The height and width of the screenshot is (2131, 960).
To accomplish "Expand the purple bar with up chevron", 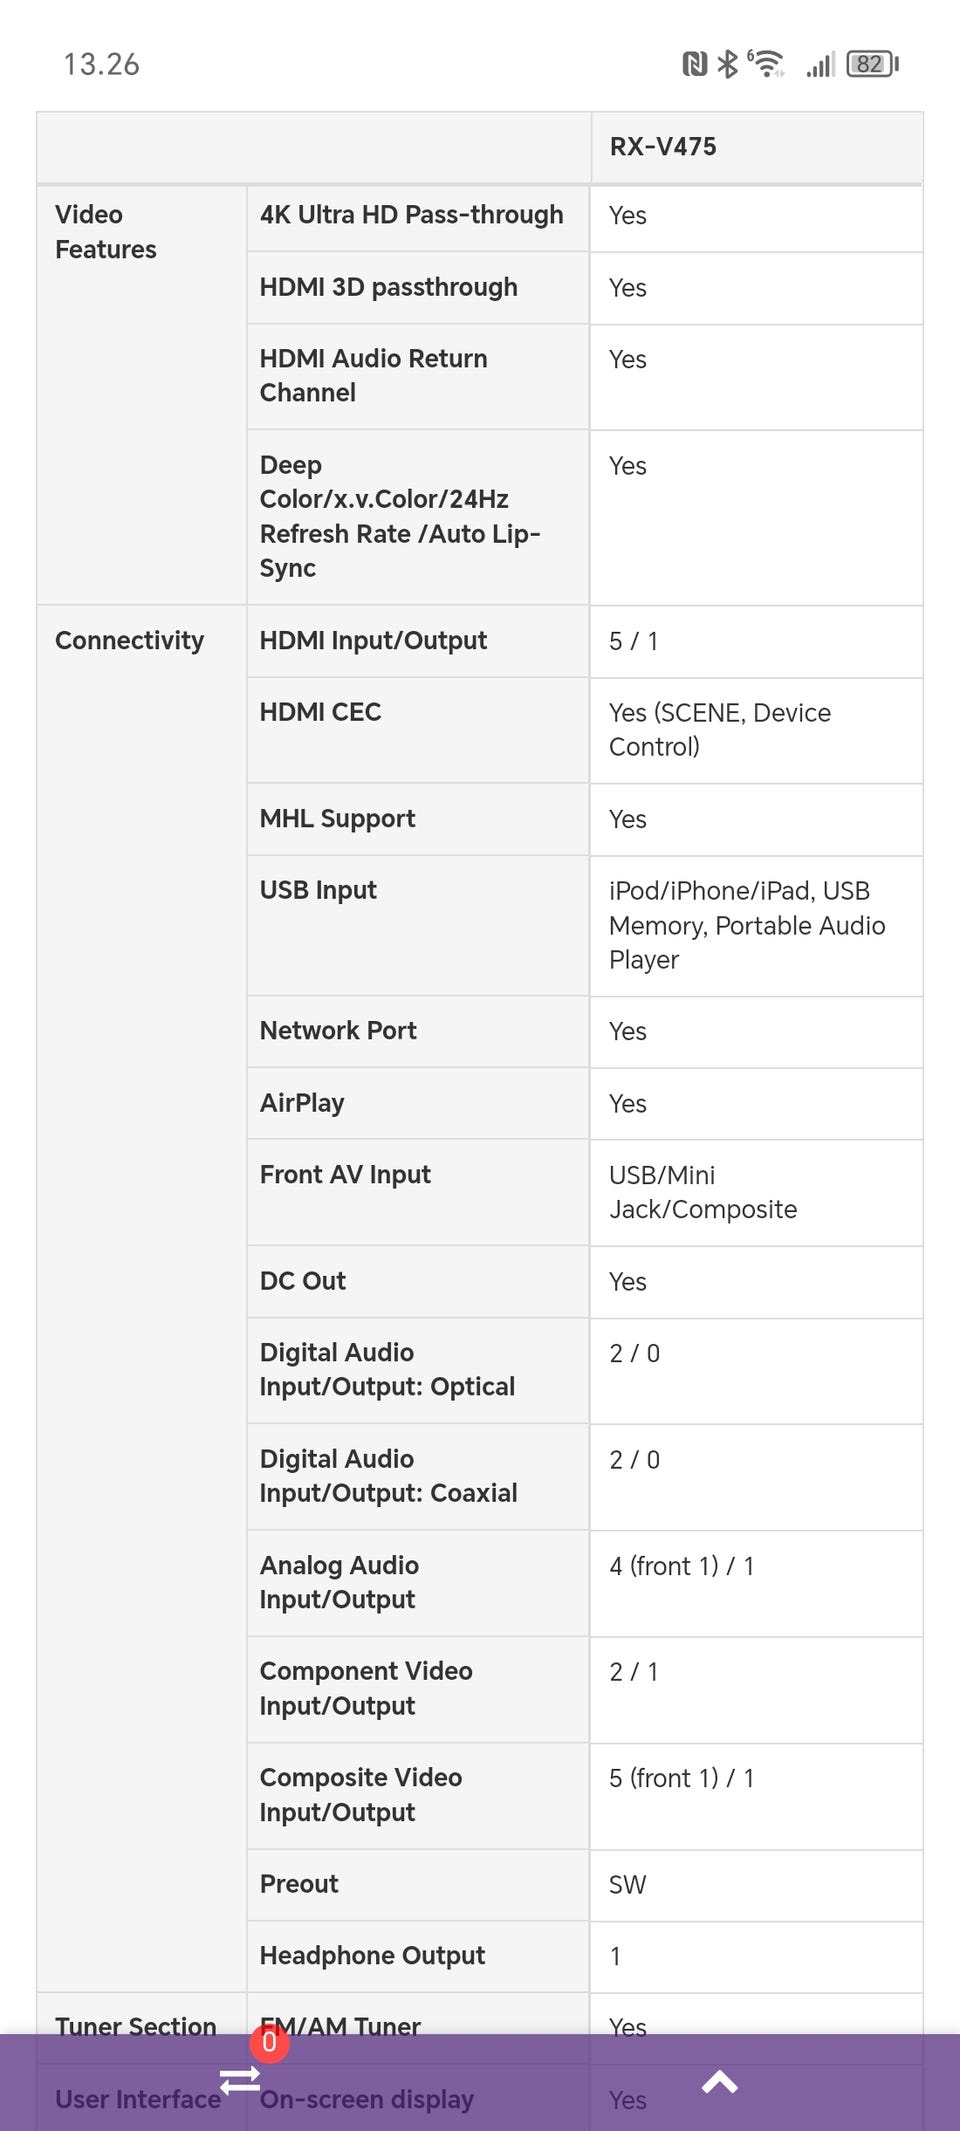I will pos(719,2082).
